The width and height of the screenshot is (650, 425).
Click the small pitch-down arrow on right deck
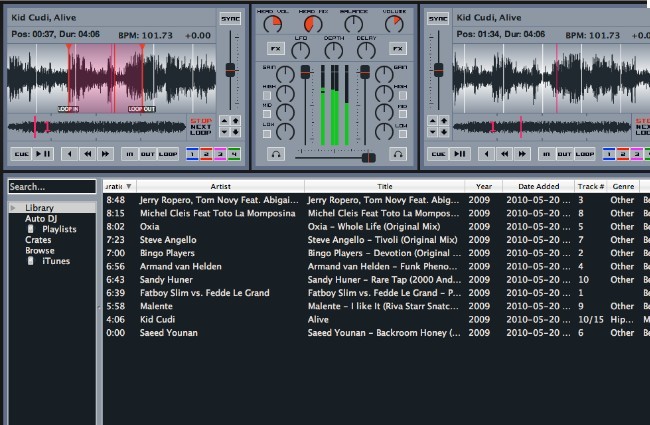pos(433,132)
